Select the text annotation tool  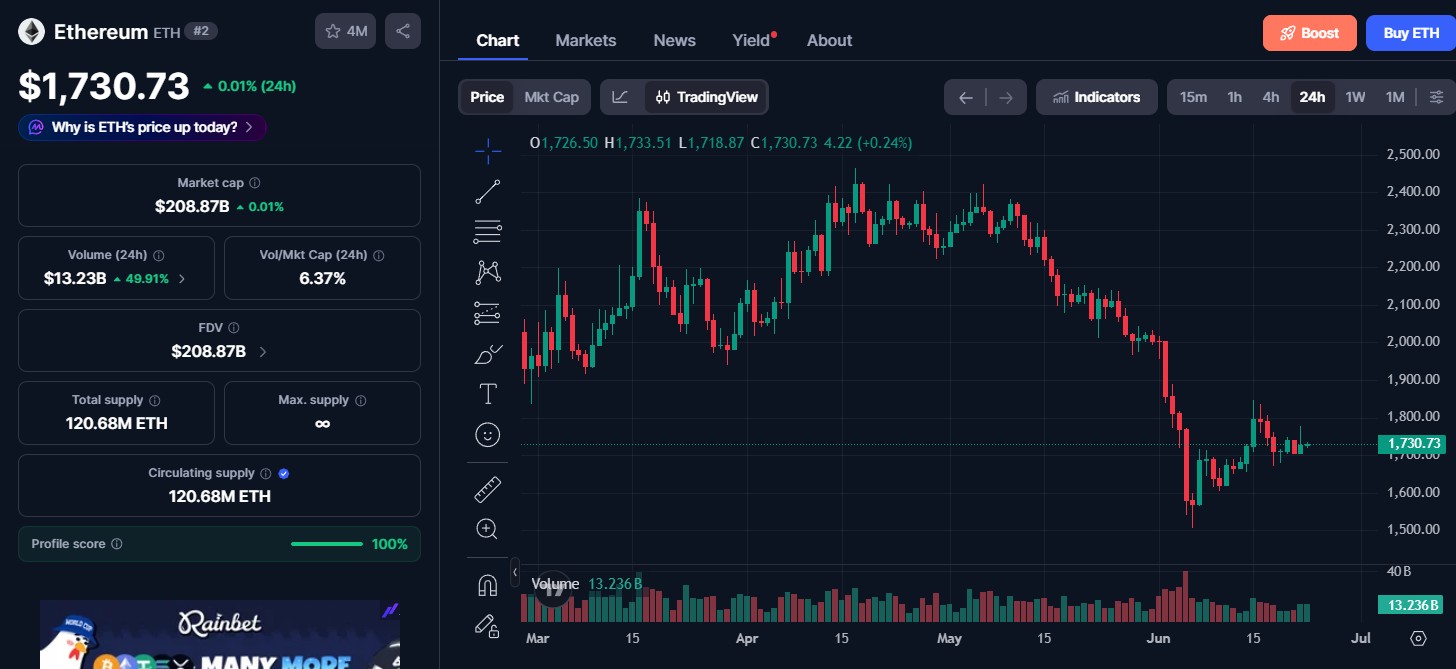pos(488,394)
